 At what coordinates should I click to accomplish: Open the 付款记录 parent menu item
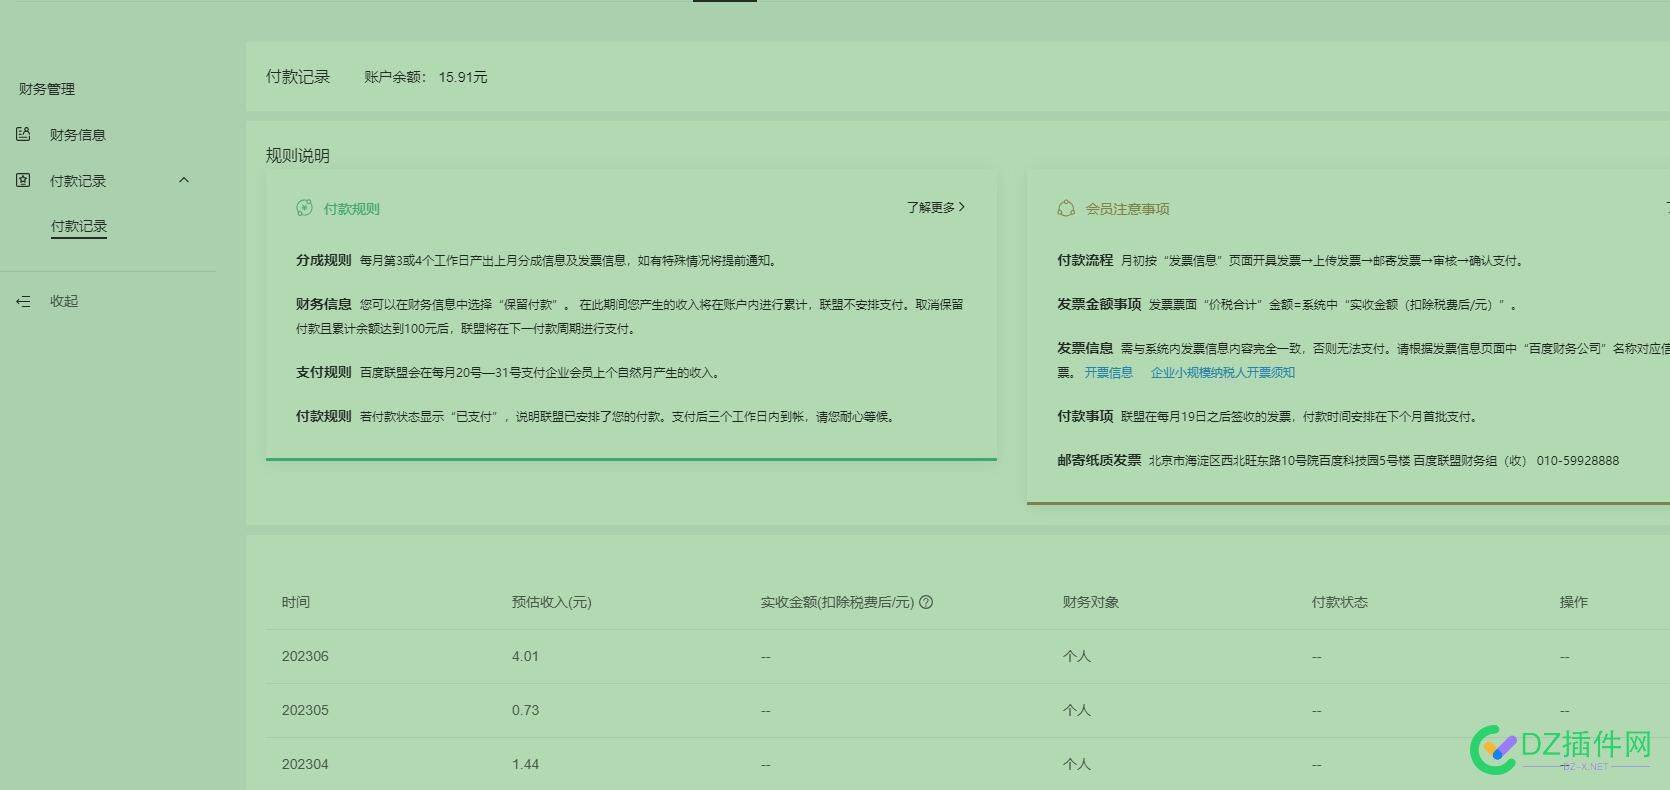point(78,181)
